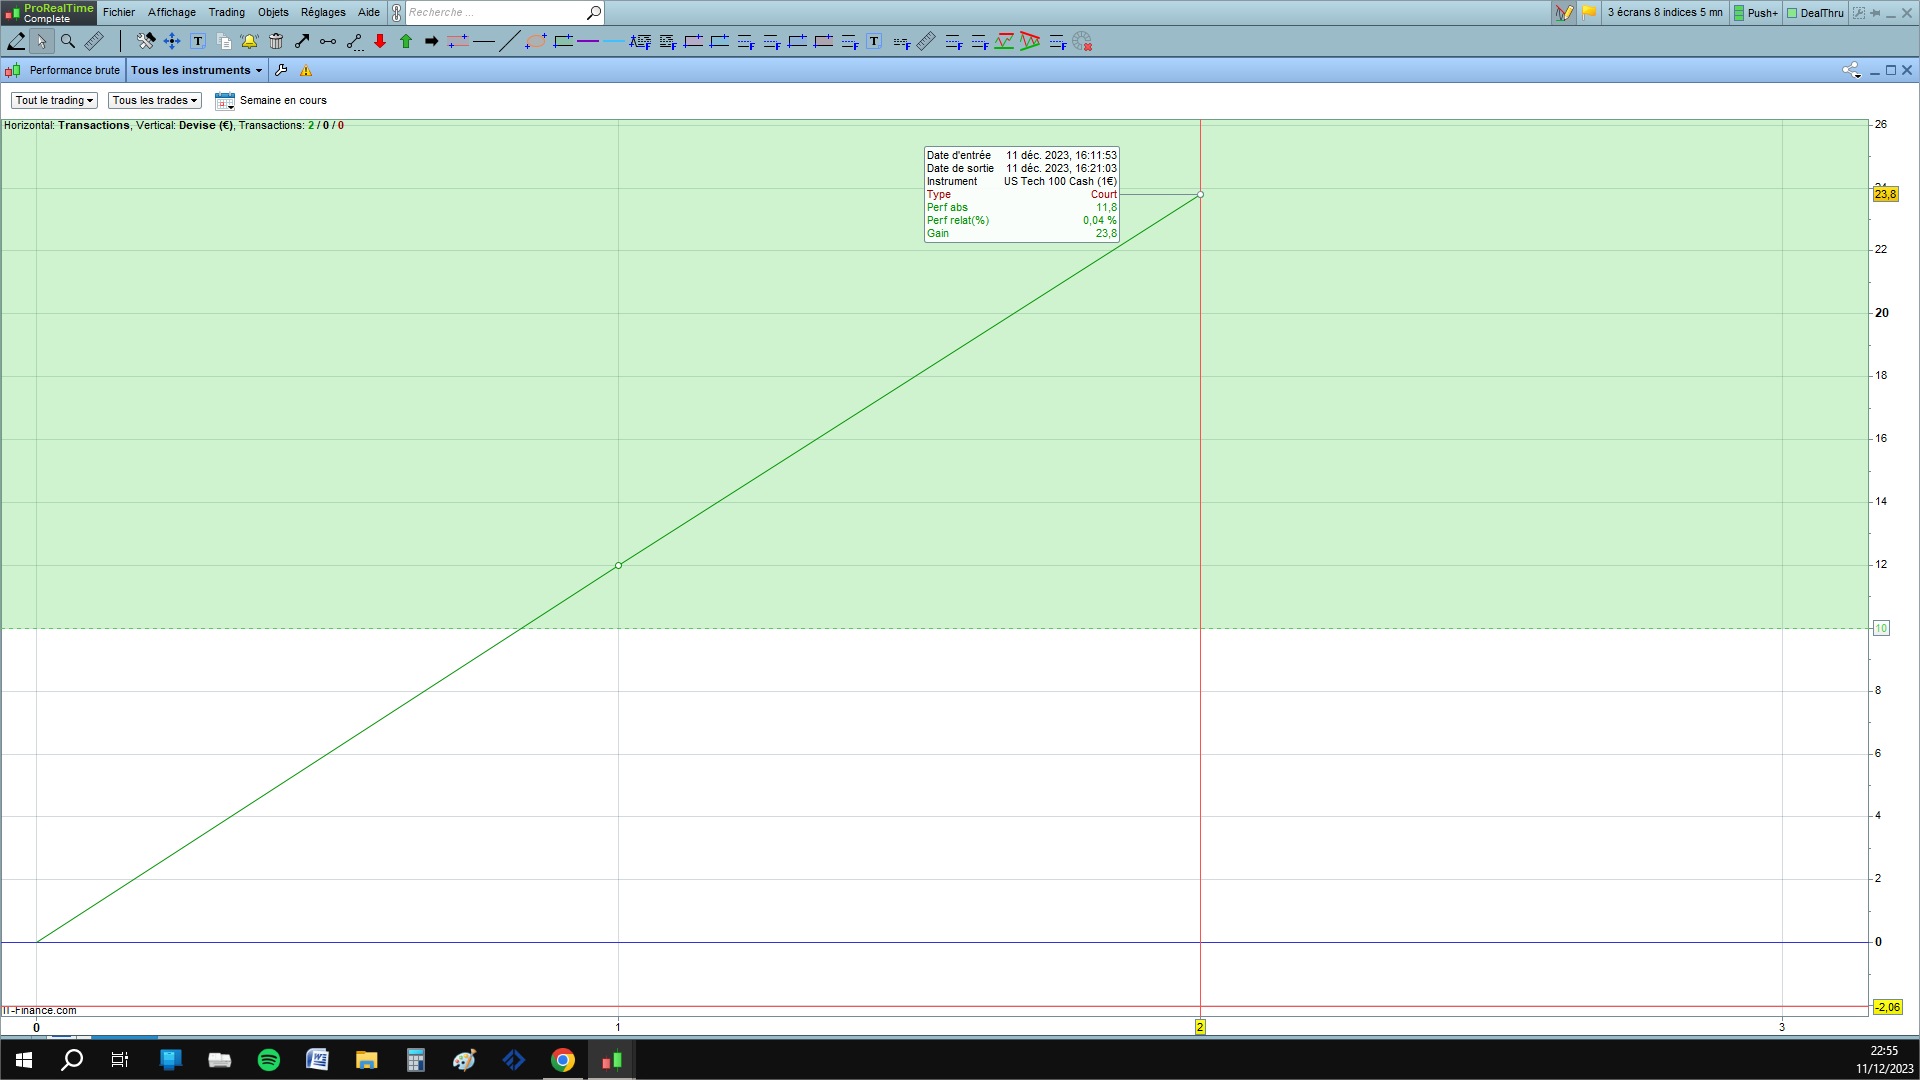
Task: Open the Trading menu
Action: tap(226, 12)
